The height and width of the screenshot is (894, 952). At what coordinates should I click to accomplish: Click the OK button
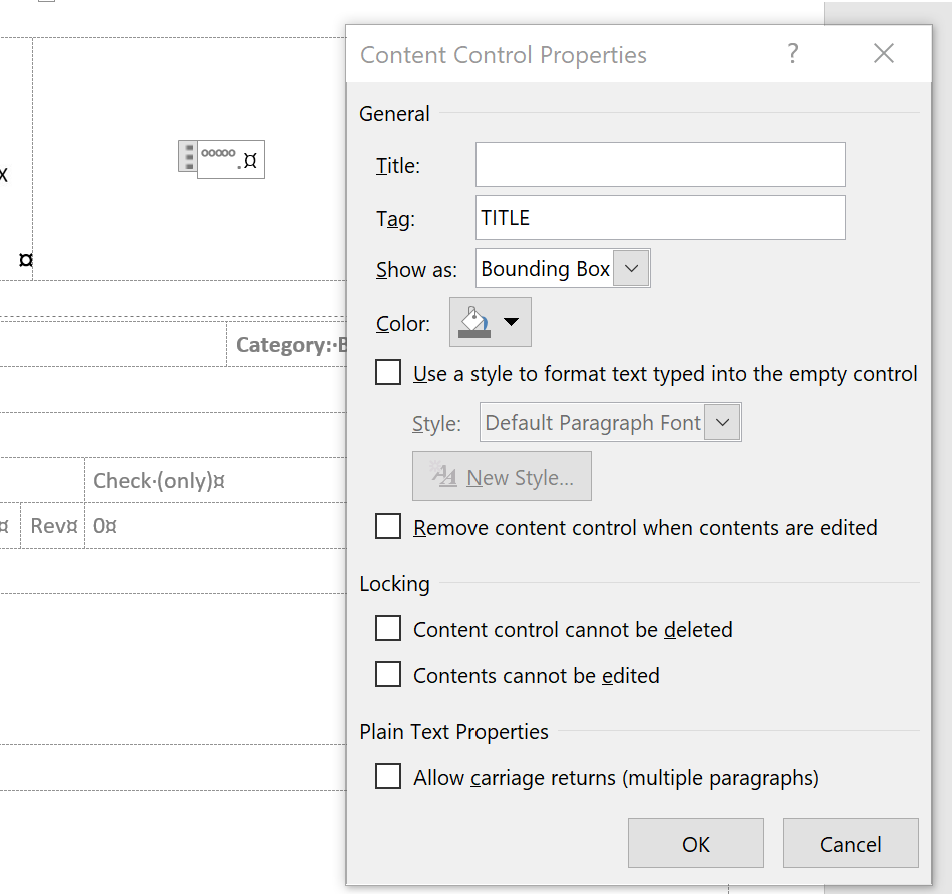[x=696, y=844]
